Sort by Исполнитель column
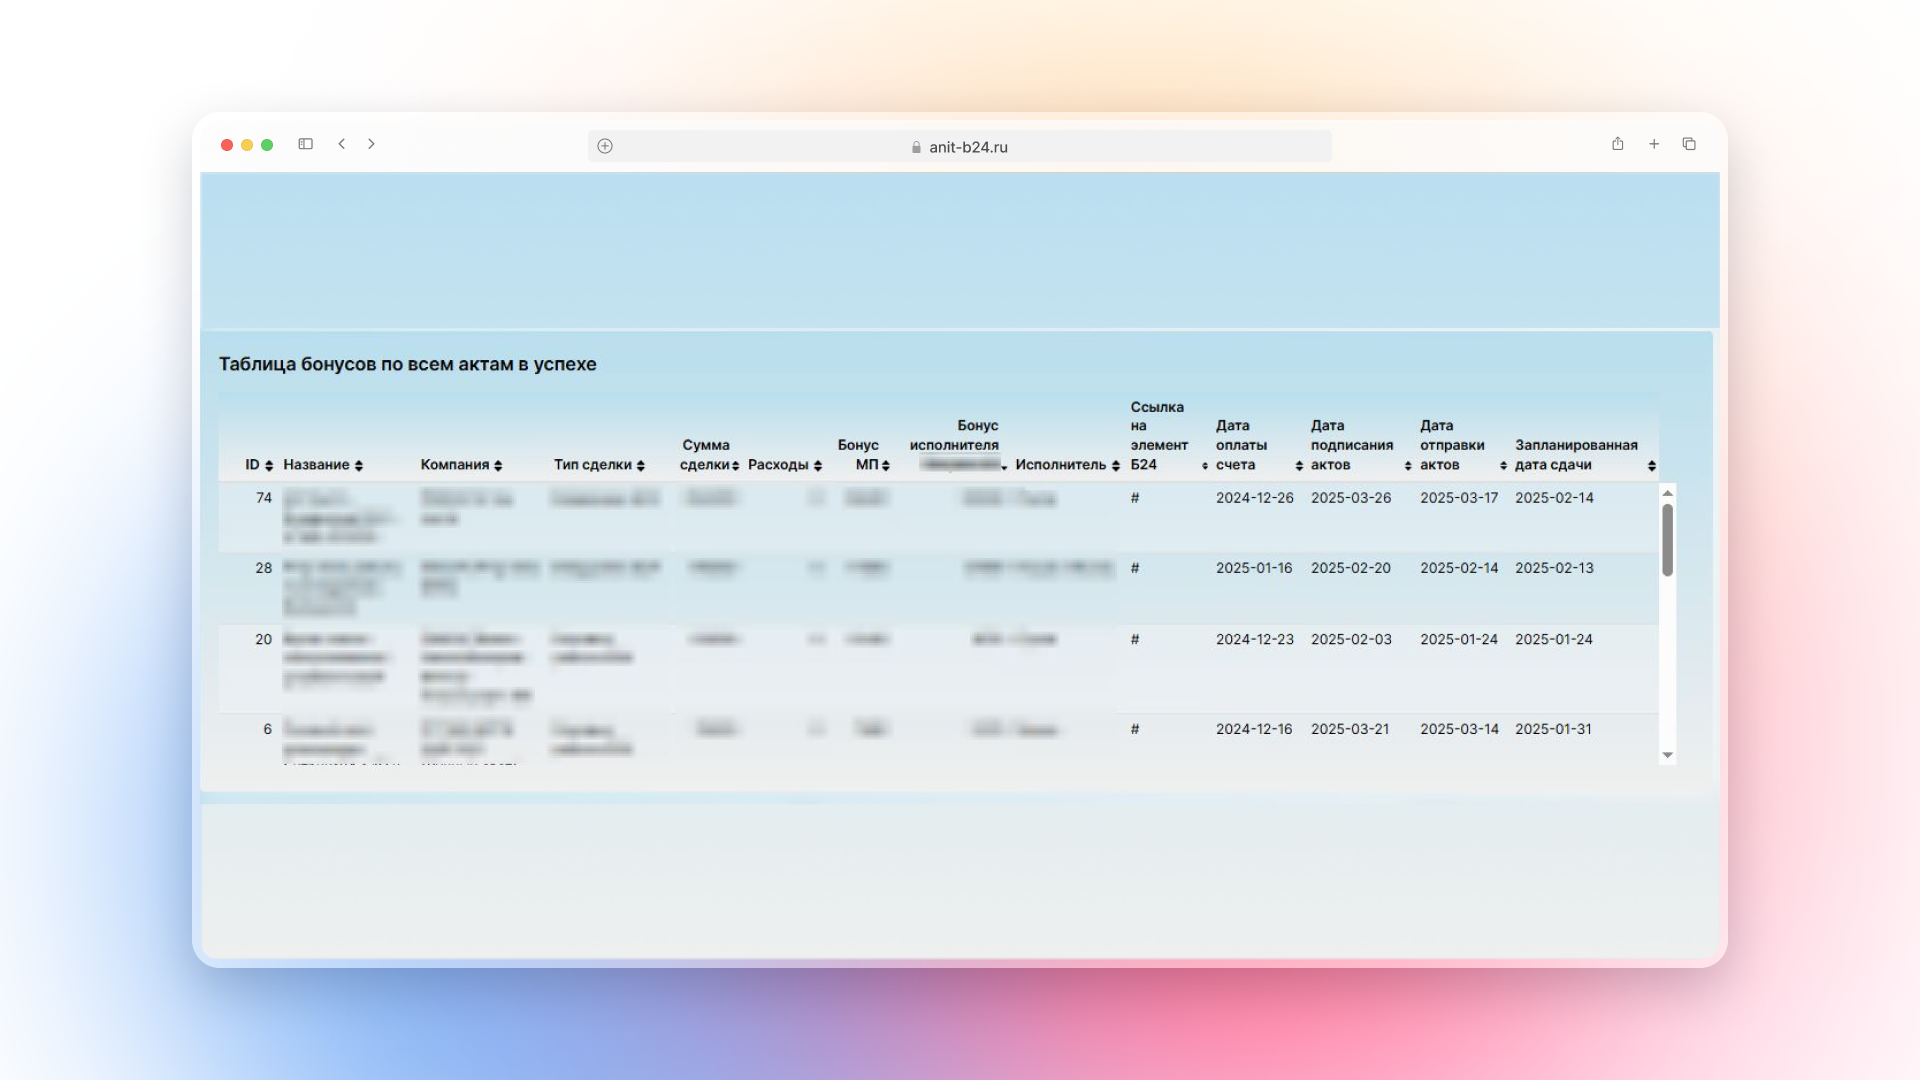The height and width of the screenshot is (1080, 1920). 1116,466
